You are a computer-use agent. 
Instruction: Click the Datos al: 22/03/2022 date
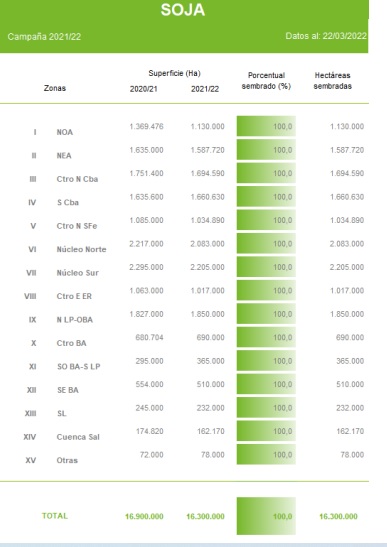tap(326, 36)
